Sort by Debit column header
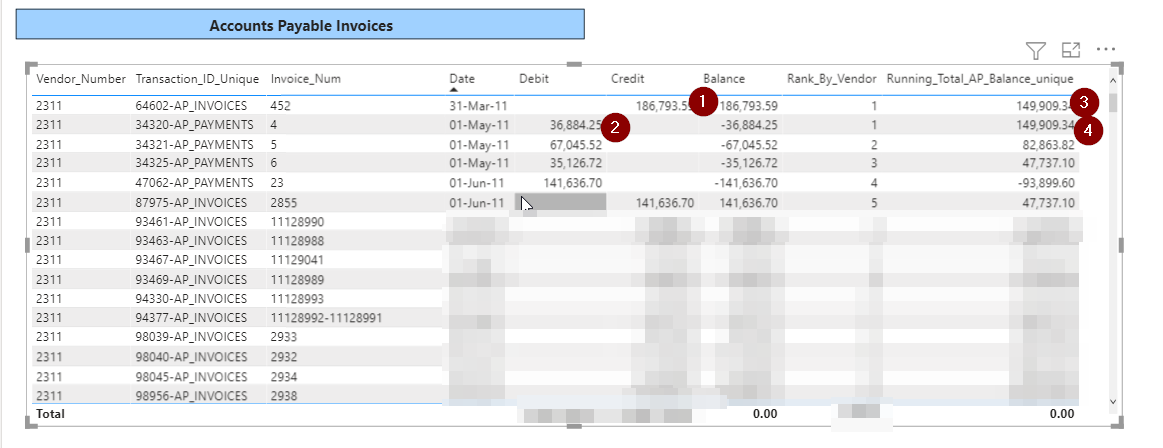Image resolution: width=1163 pixels, height=448 pixels. click(x=534, y=79)
